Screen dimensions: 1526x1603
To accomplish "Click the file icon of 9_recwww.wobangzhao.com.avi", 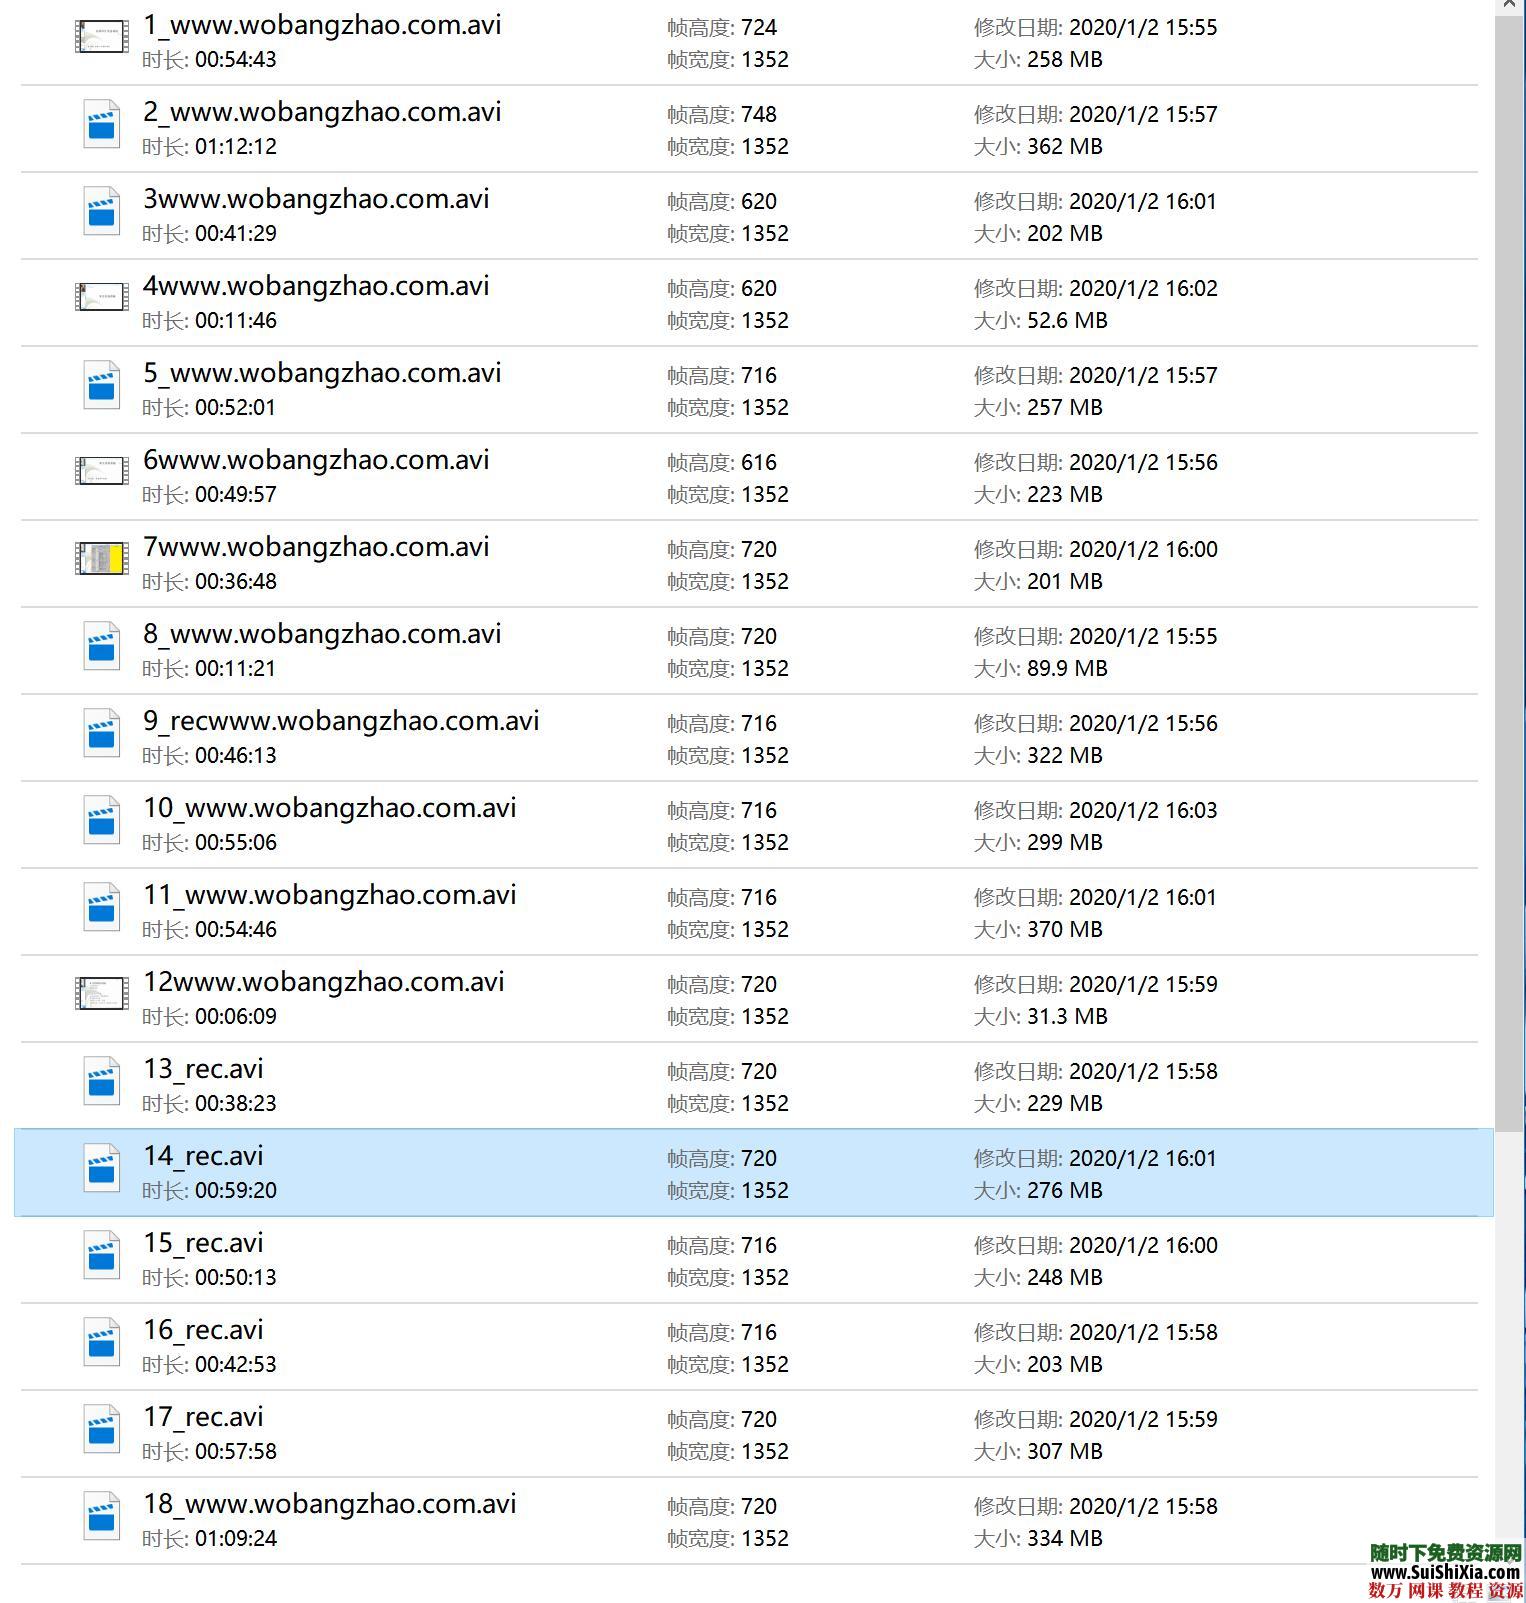I will 102,734.
